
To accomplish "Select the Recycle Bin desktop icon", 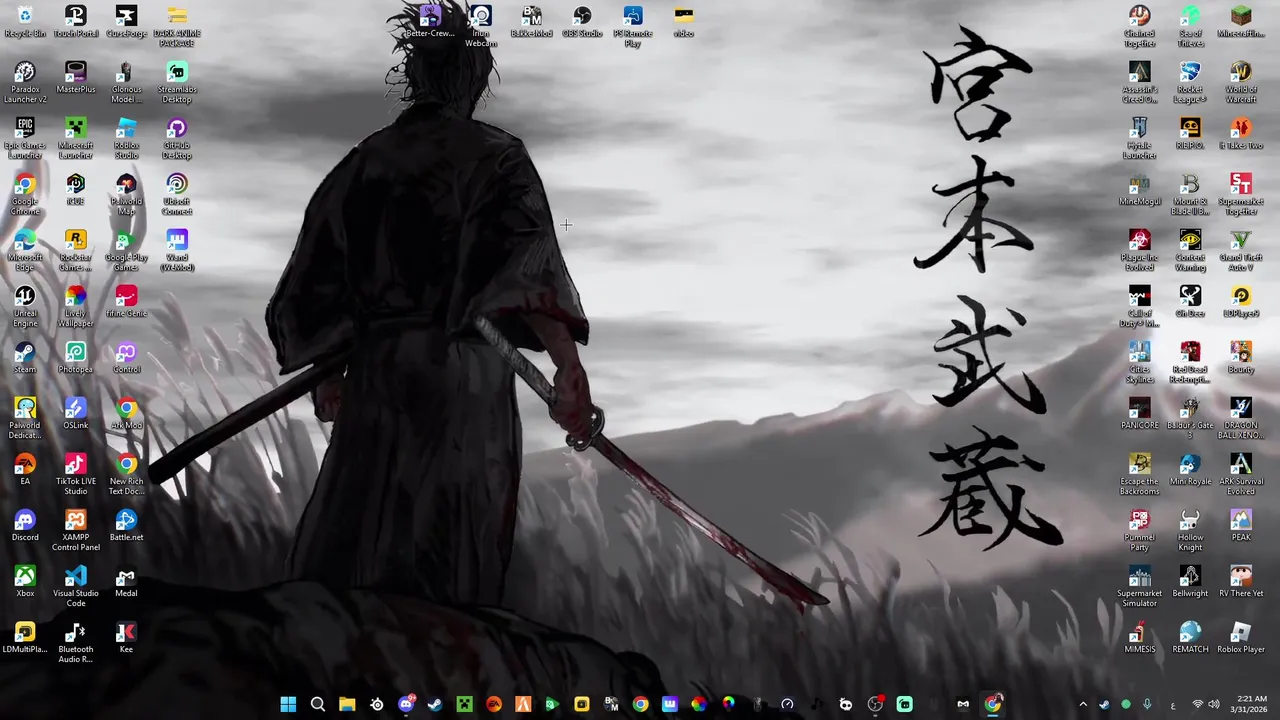I will [x=25, y=21].
